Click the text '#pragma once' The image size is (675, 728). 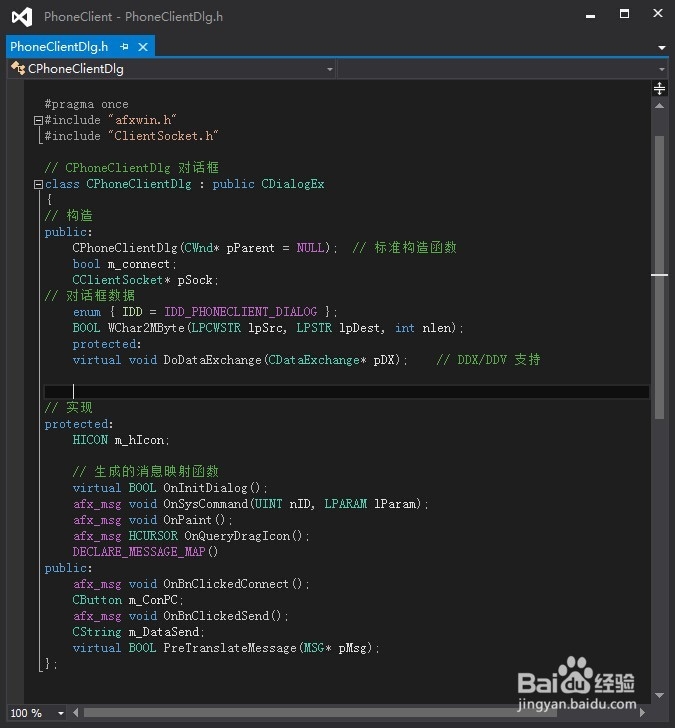[x=86, y=104]
